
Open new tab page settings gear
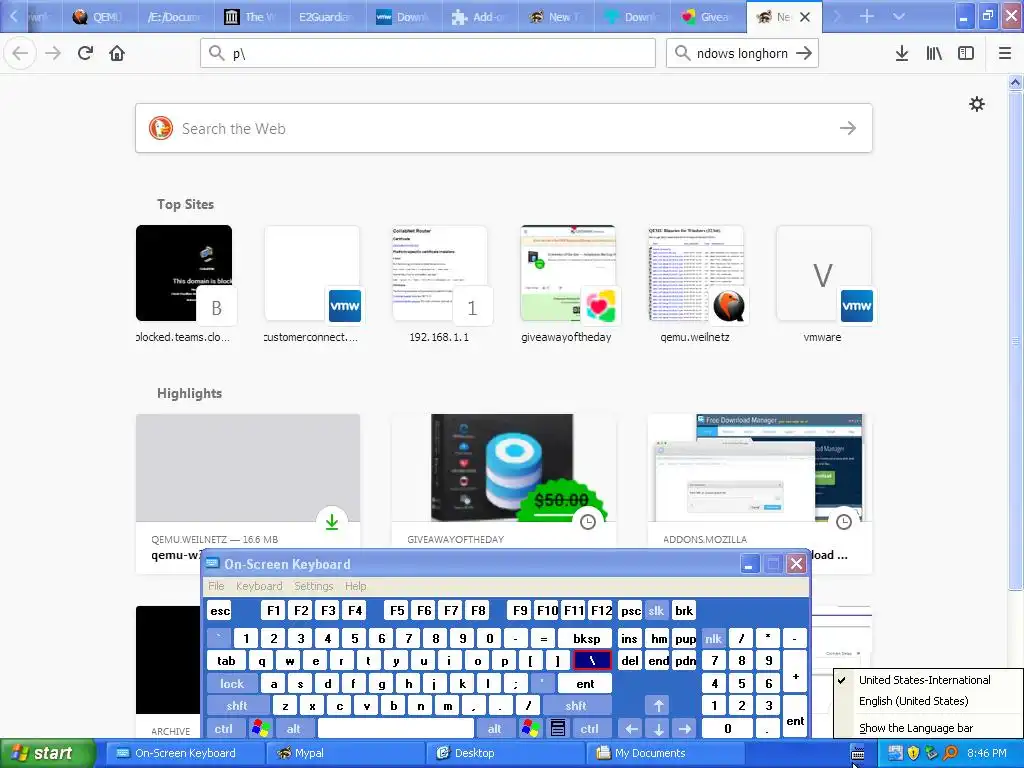976,104
